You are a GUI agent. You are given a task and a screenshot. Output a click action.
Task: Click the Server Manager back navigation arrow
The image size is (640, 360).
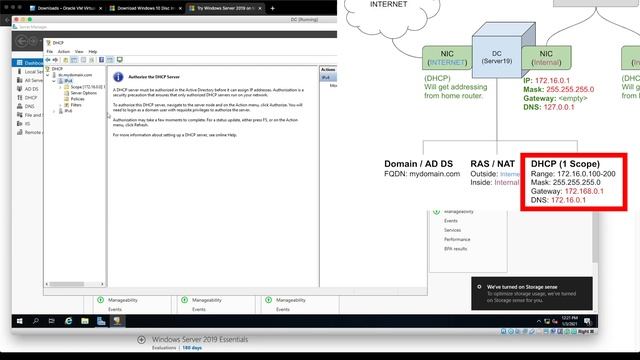[22, 41]
